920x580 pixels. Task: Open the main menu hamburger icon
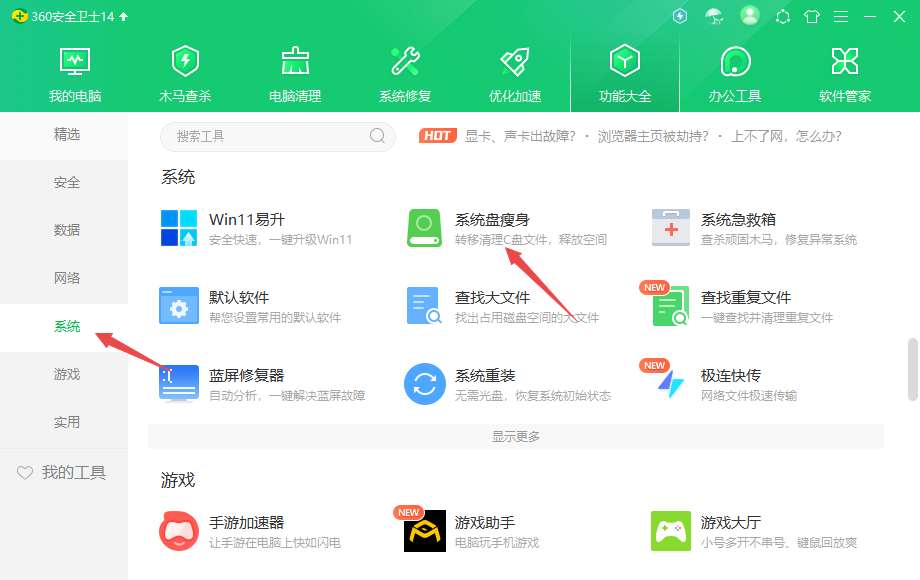[x=841, y=17]
